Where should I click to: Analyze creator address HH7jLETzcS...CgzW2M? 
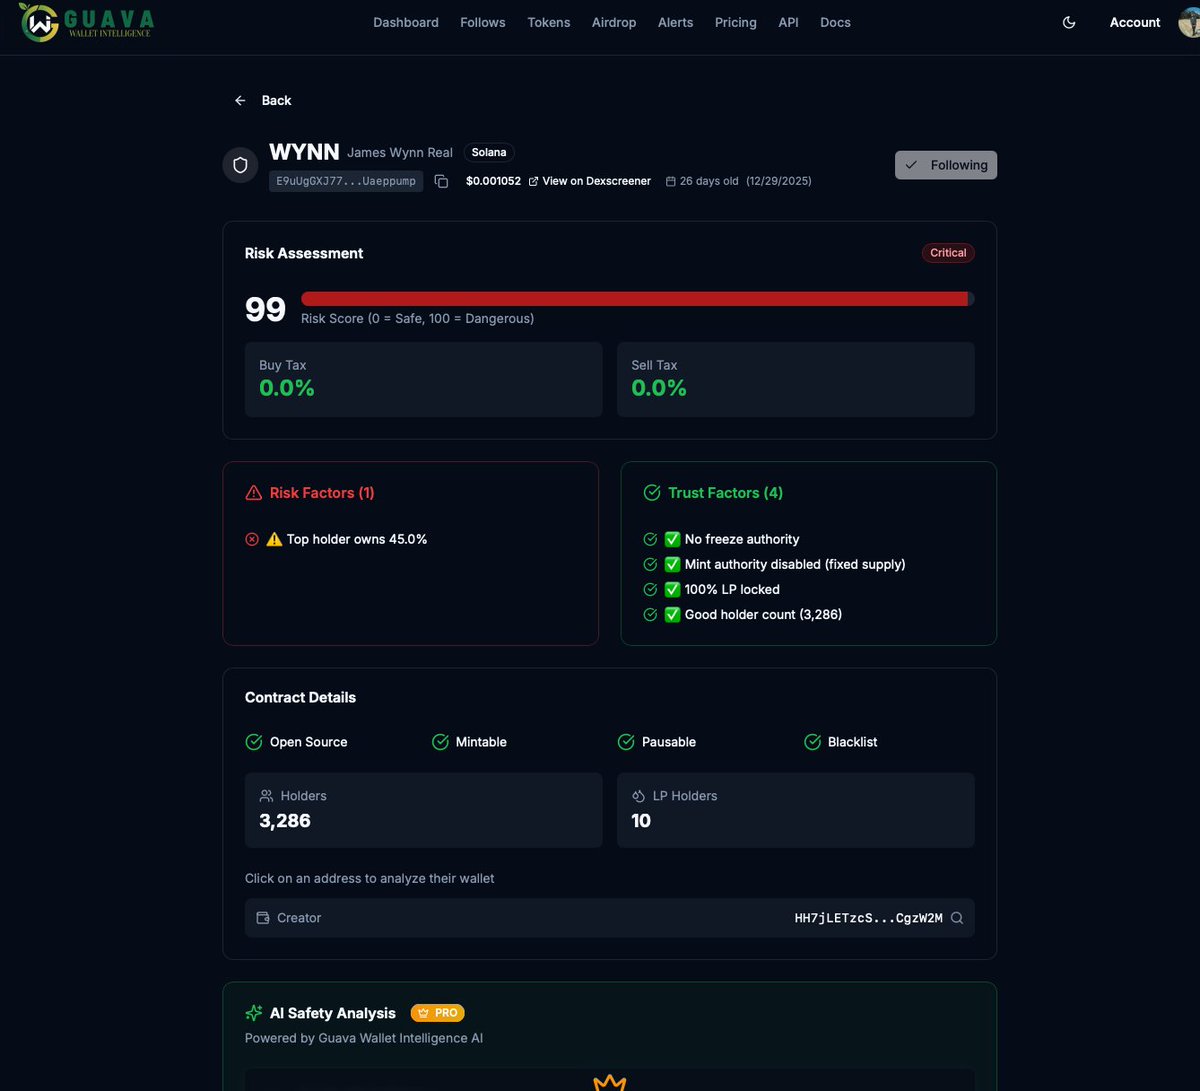tap(869, 918)
